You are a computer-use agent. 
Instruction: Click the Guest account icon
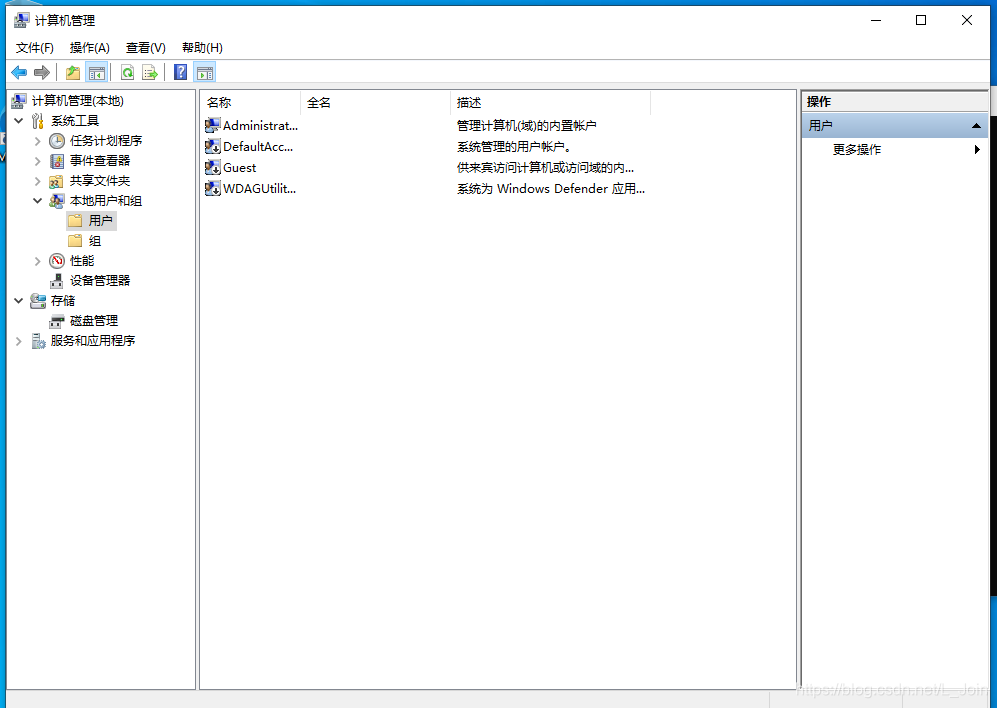pos(212,167)
